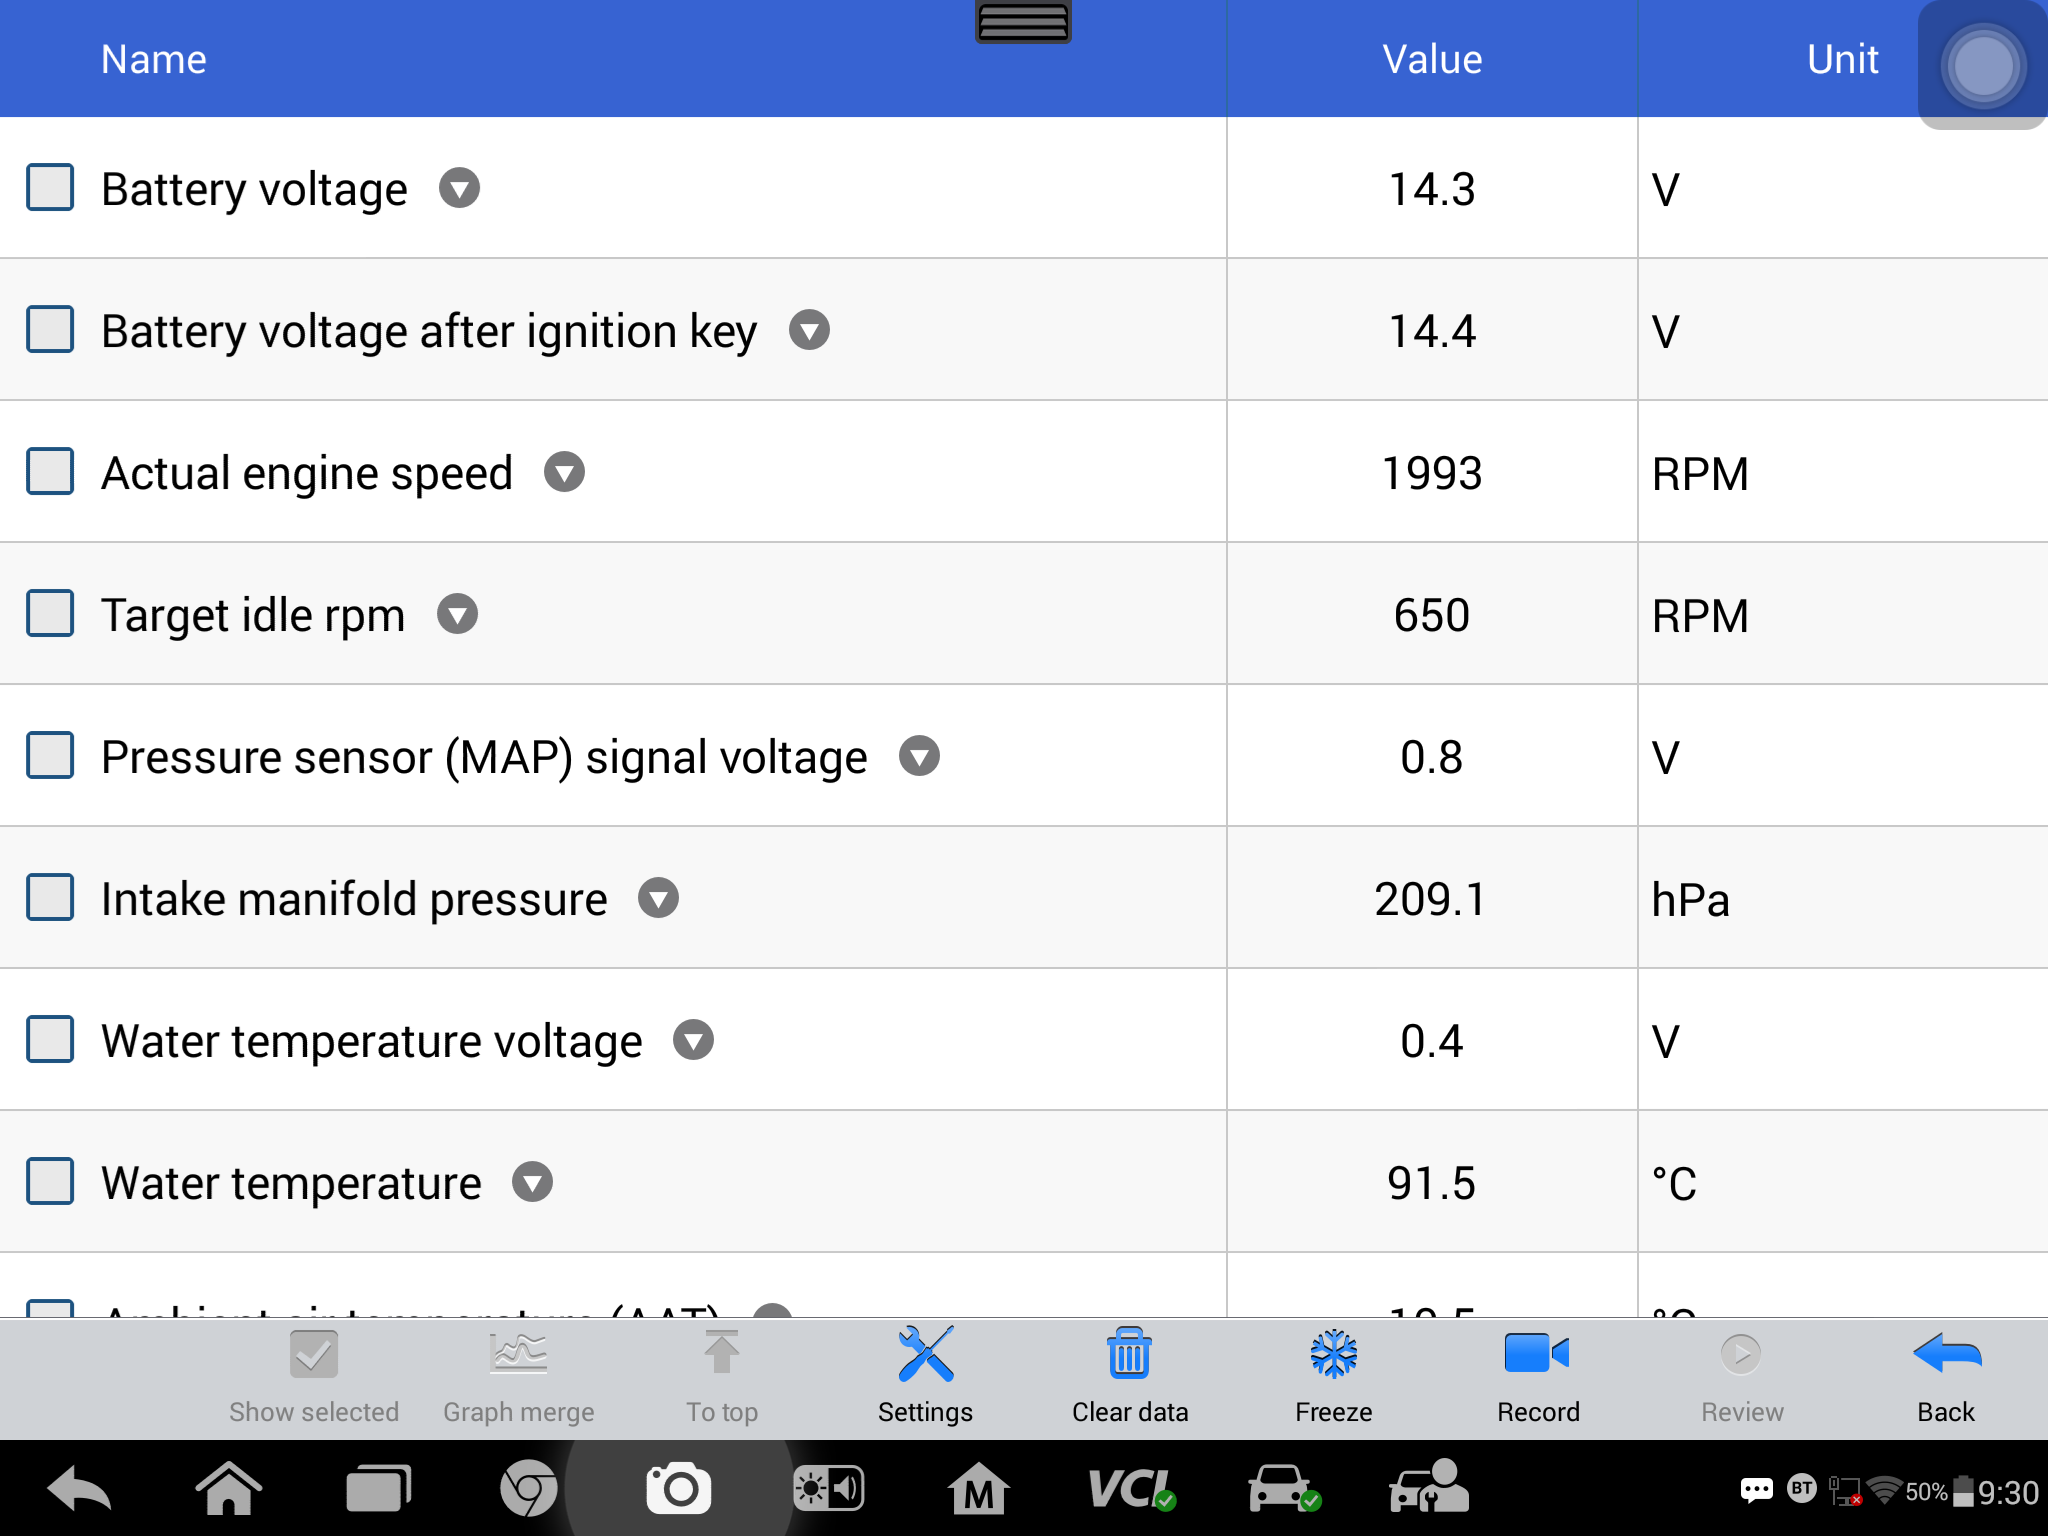Tap the Review button
Screen dimensions: 2048x1536
point(1742,1375)
